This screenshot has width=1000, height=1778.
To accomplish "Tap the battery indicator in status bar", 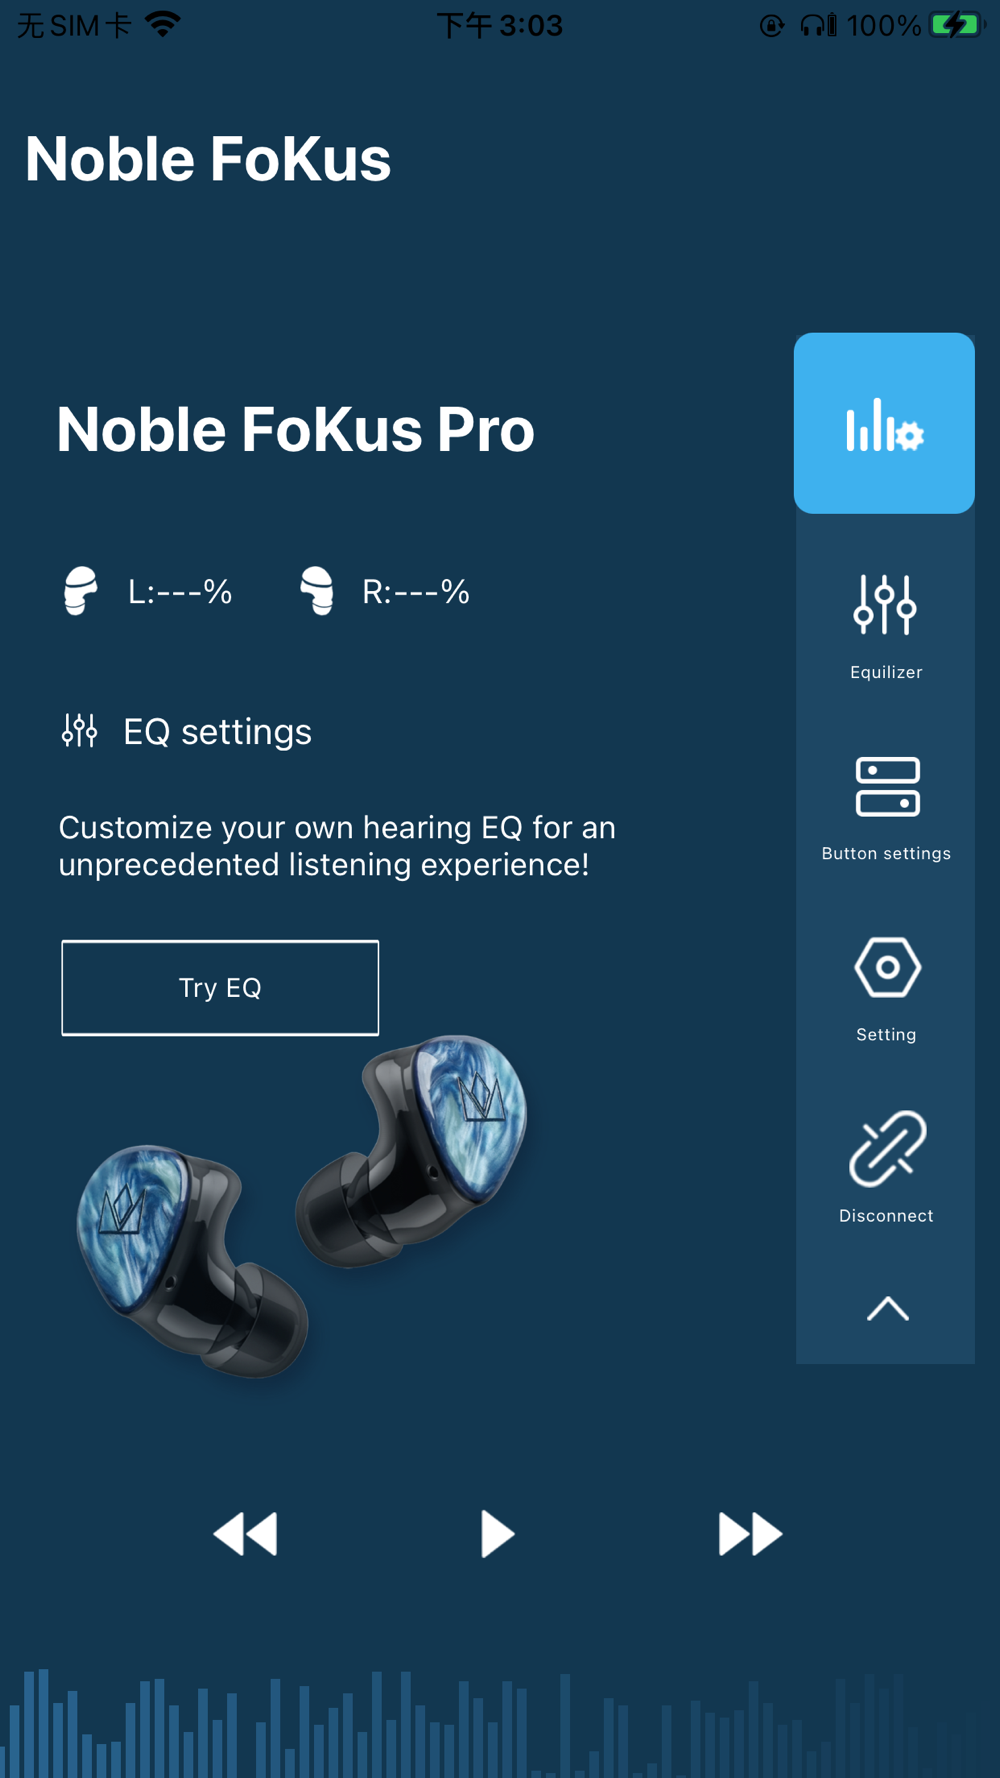I will tap(957, 25).
